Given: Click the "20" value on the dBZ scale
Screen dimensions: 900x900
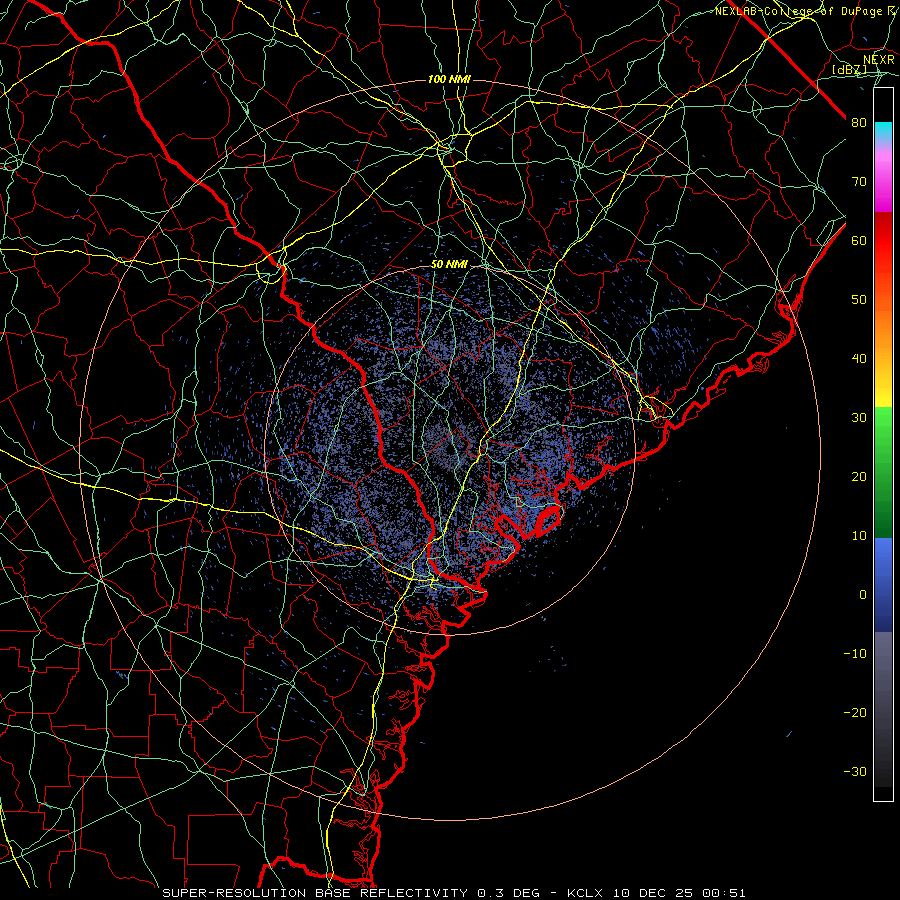Looking at the screenshot, I should click(x=859, y=477).
